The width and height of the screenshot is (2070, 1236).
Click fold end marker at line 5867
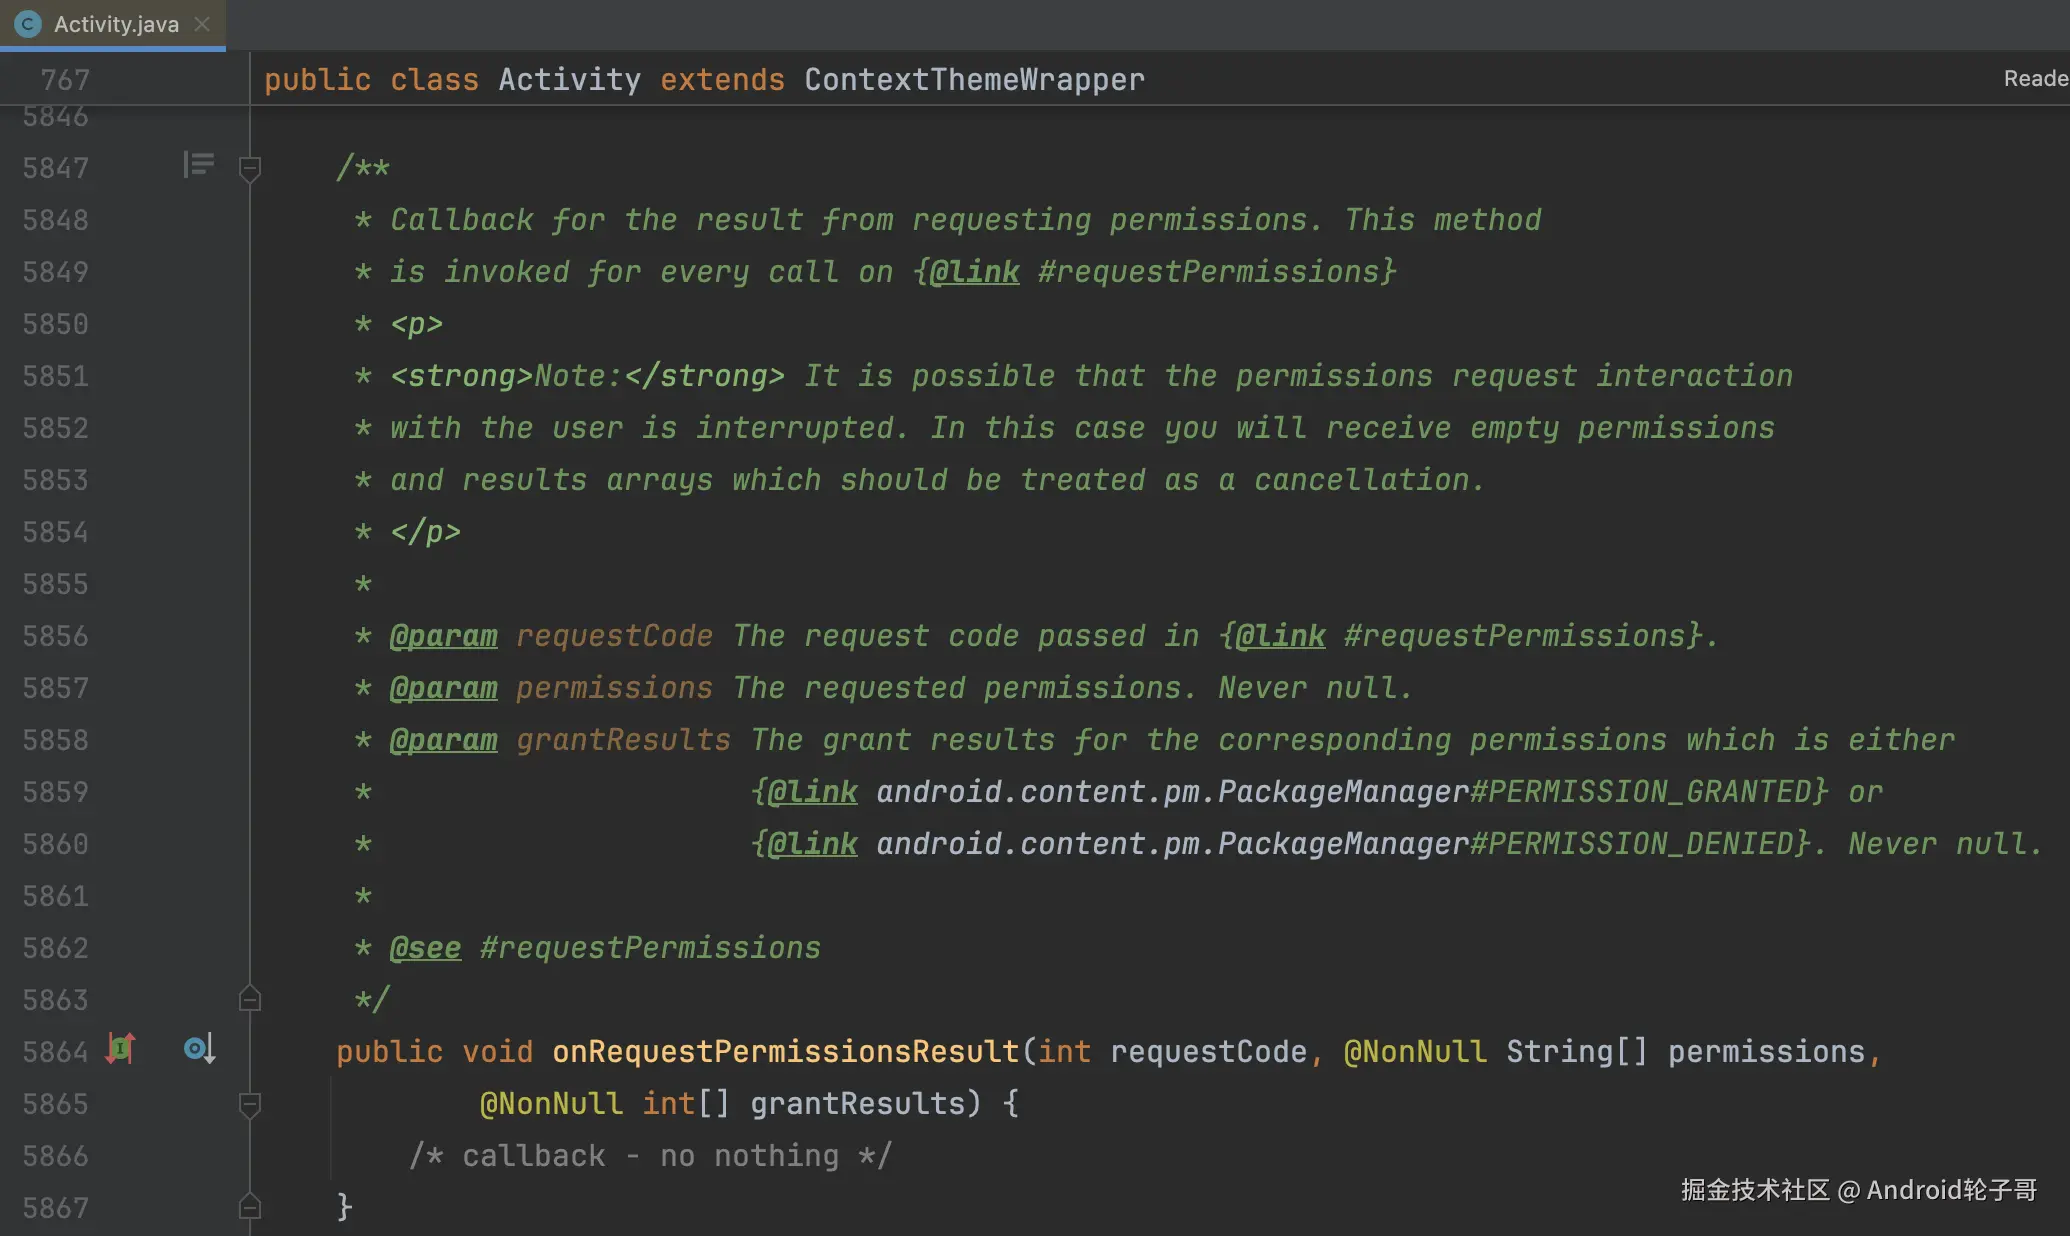click(x=250, y=1208)
